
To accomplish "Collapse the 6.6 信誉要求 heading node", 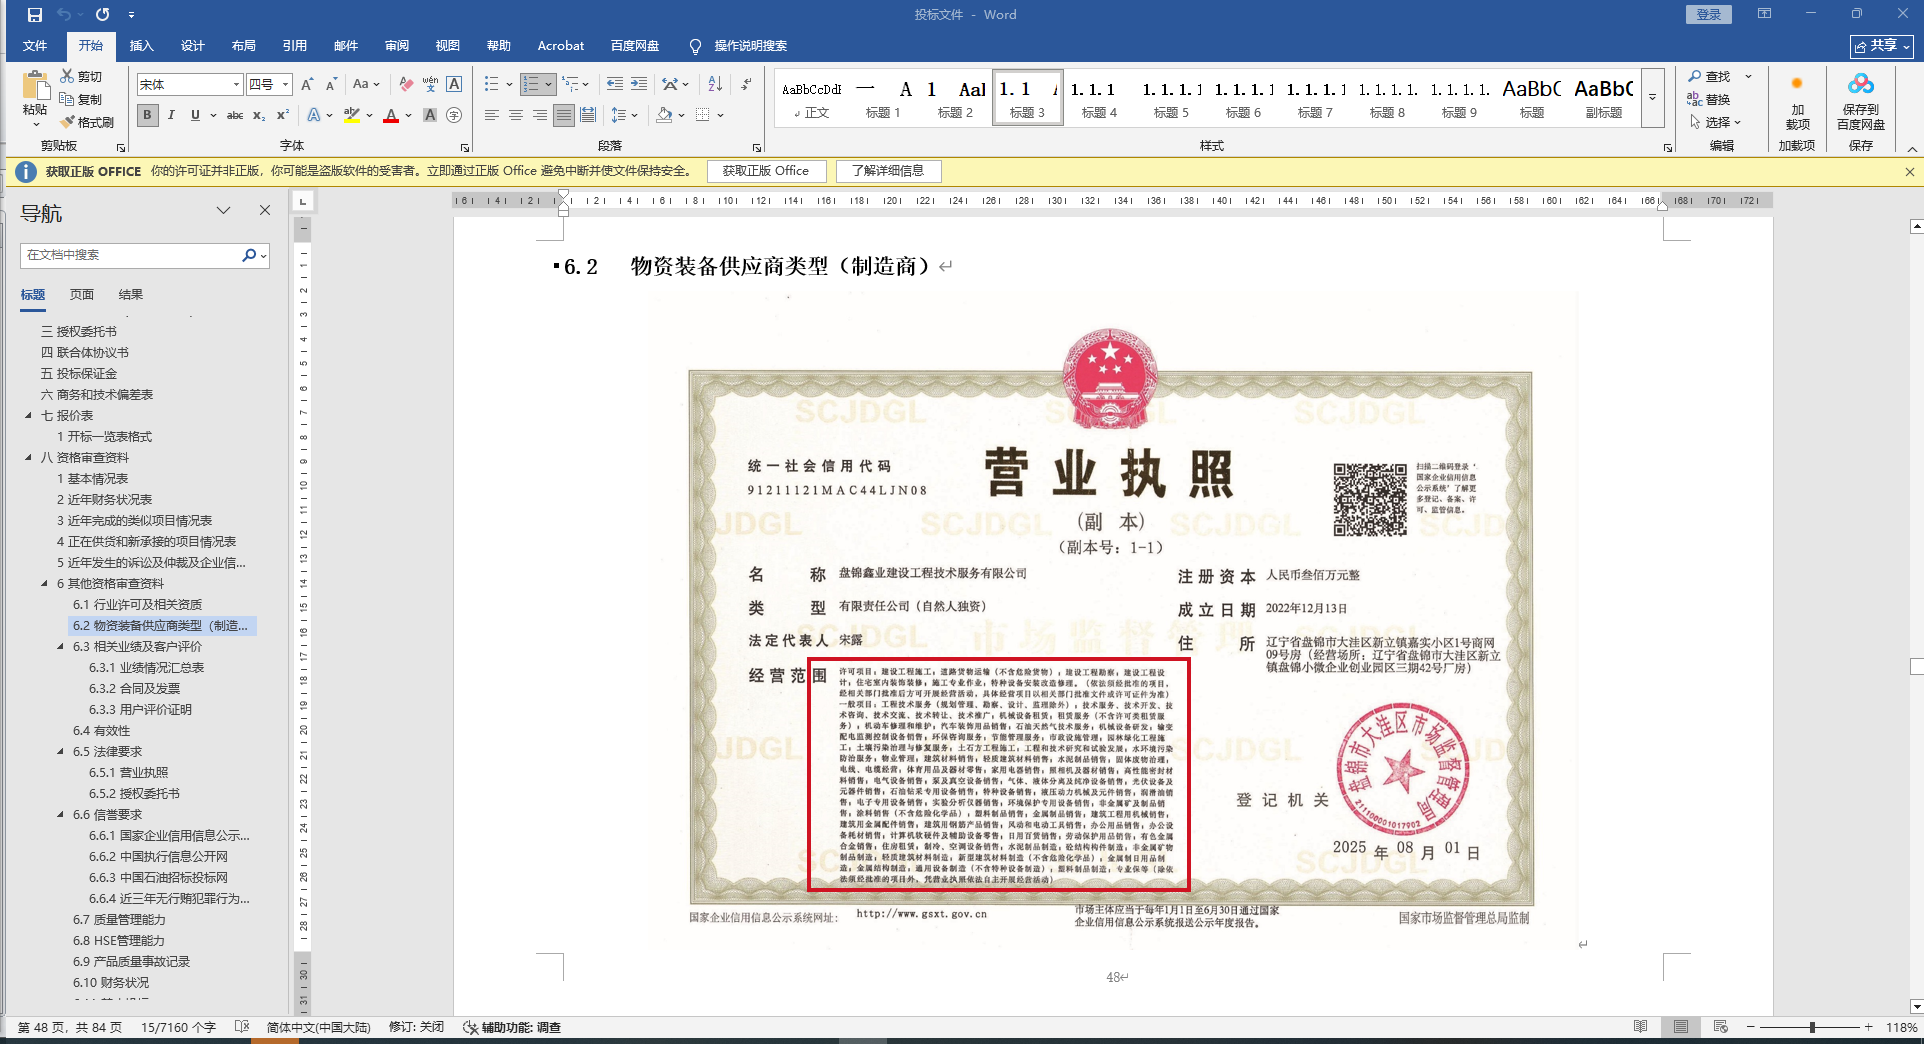I will [61, 815].
